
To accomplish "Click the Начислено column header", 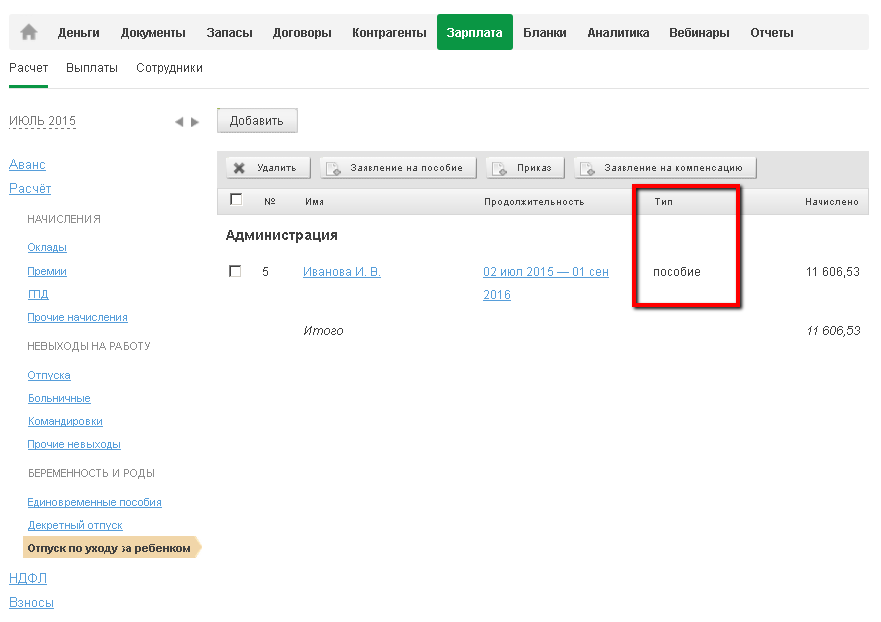I will [832, 202].
